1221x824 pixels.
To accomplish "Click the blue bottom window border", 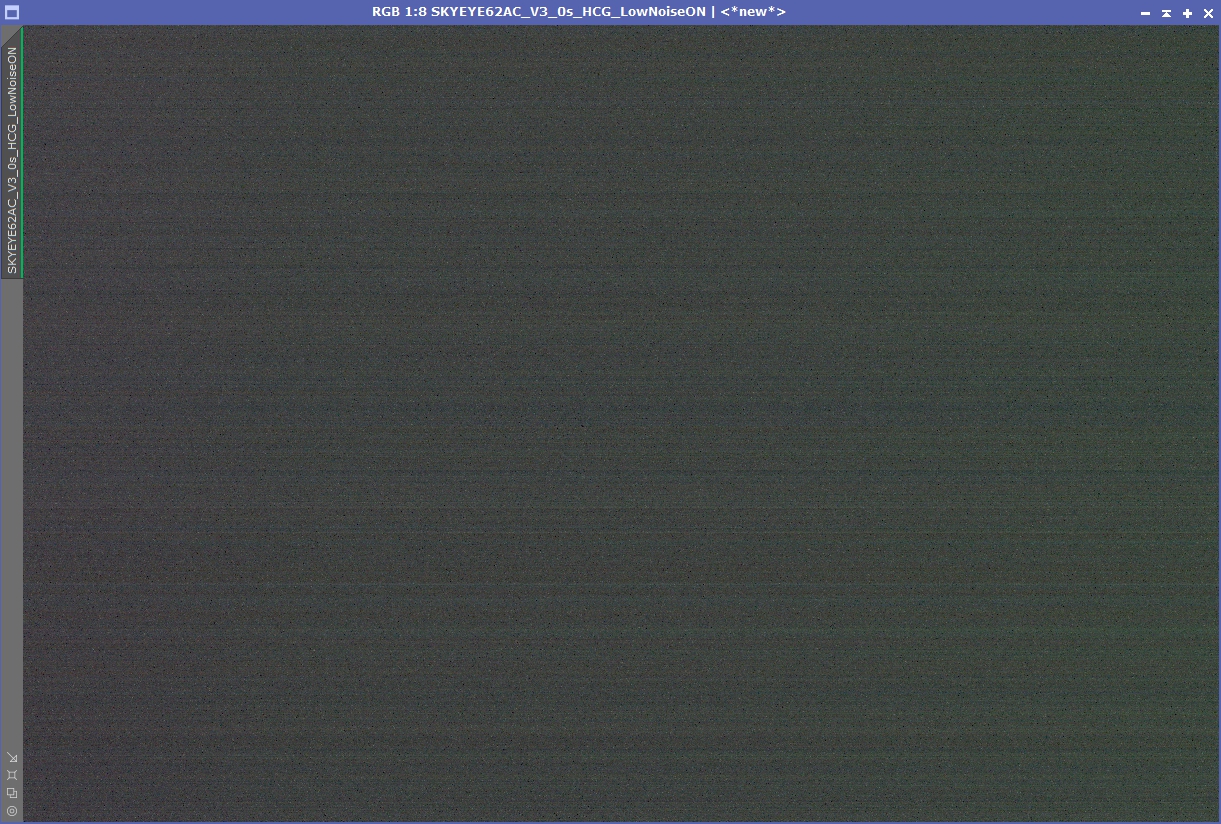I will click(610, 822).
